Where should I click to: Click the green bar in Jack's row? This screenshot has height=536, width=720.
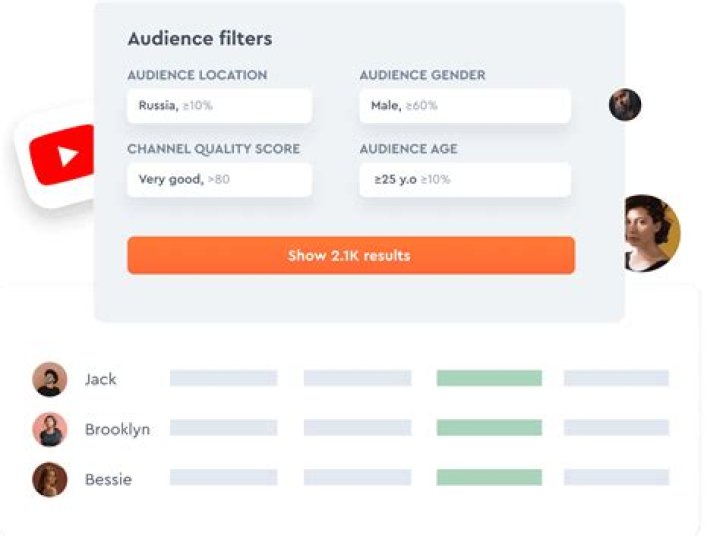click(489, 378)
